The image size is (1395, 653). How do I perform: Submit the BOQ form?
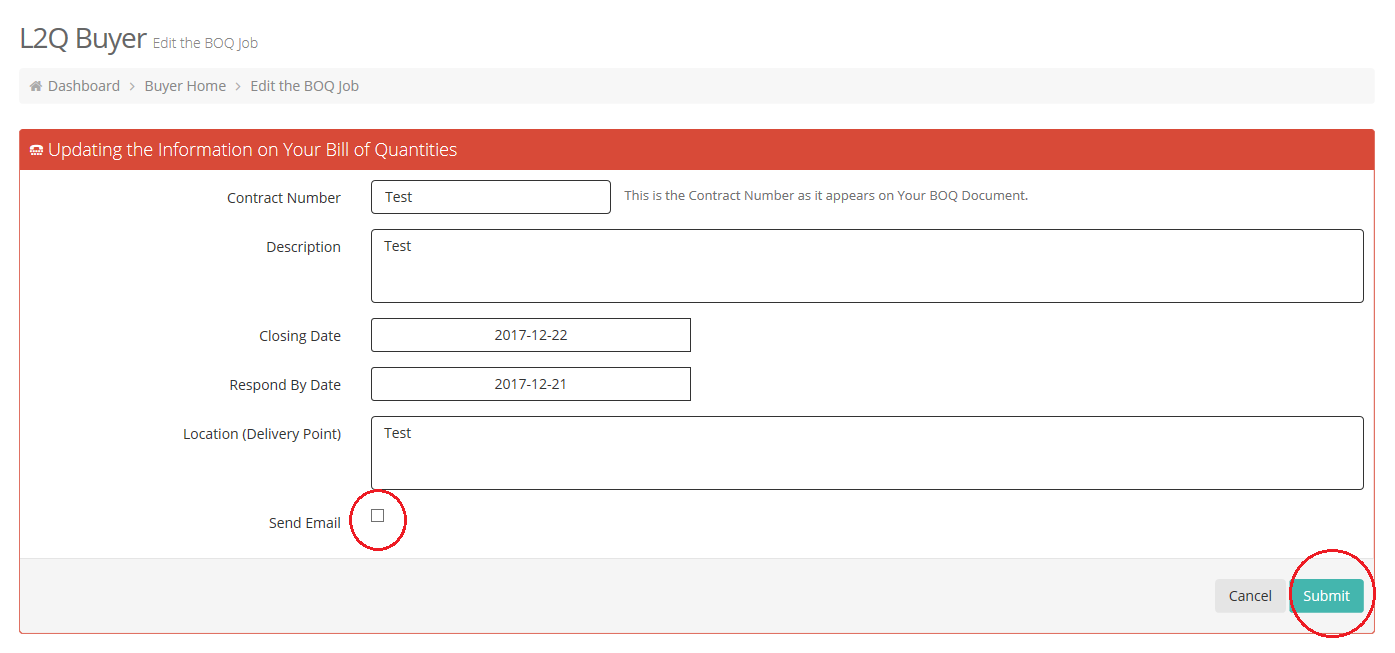click(1326, 596)
